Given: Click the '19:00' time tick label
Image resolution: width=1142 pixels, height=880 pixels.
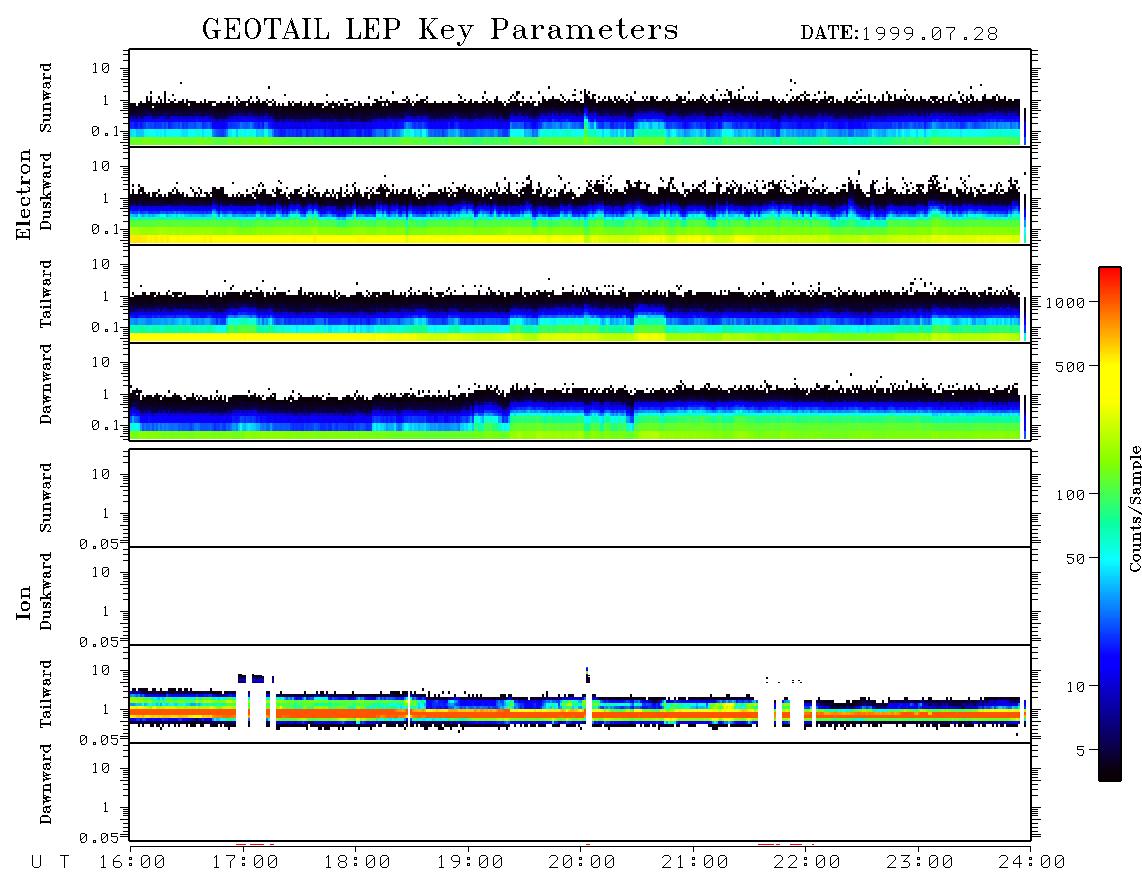Looking at the screenshot, I should click(x=470, y=862).
